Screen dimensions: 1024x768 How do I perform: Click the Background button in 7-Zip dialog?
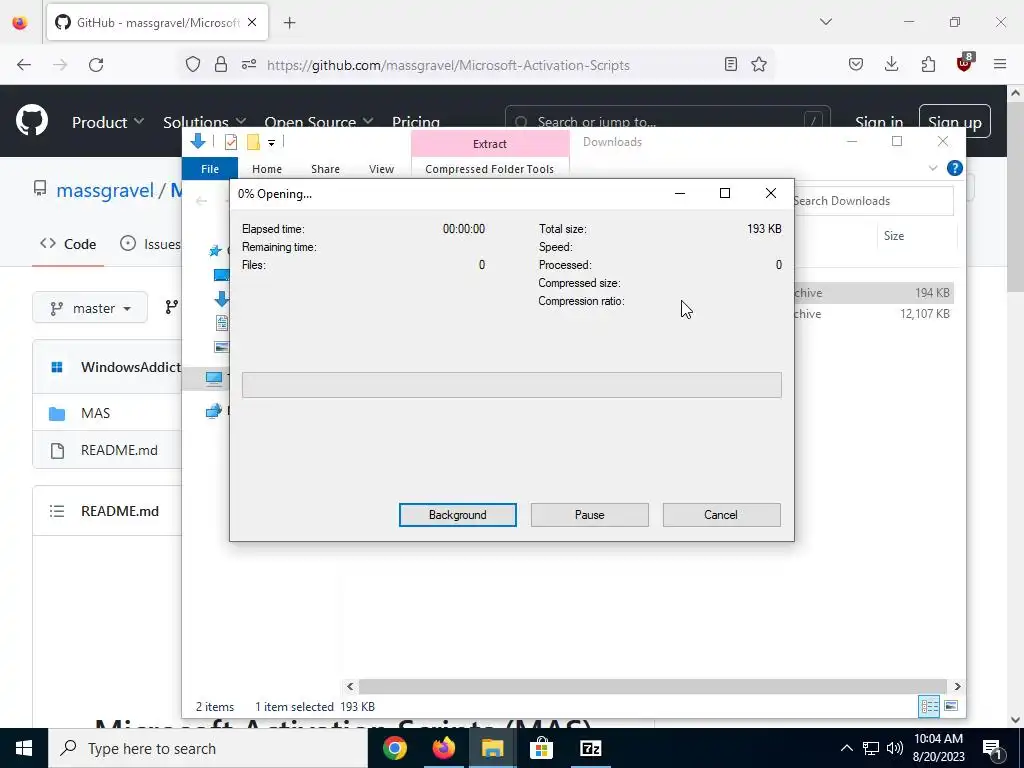[x=457, y=515]
